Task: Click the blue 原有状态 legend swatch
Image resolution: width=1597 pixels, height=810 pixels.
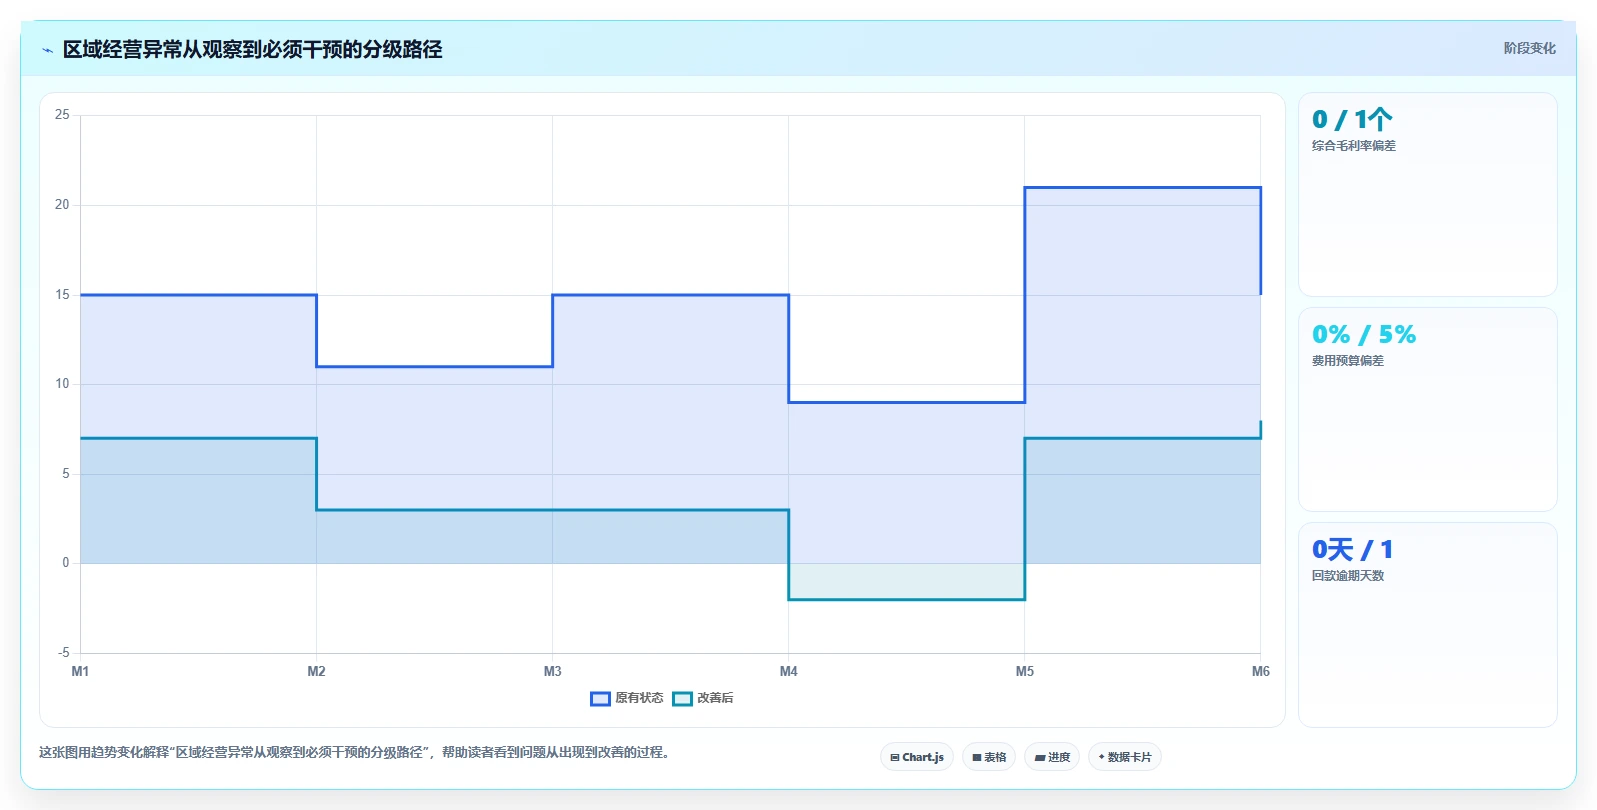Action: pyautogui.click(x=600, y=699)
